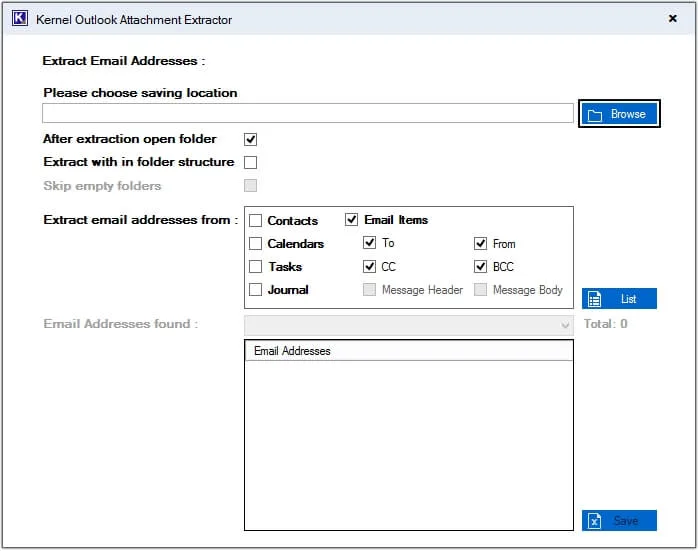Check the Calendars checkbox

pos(255,244)
